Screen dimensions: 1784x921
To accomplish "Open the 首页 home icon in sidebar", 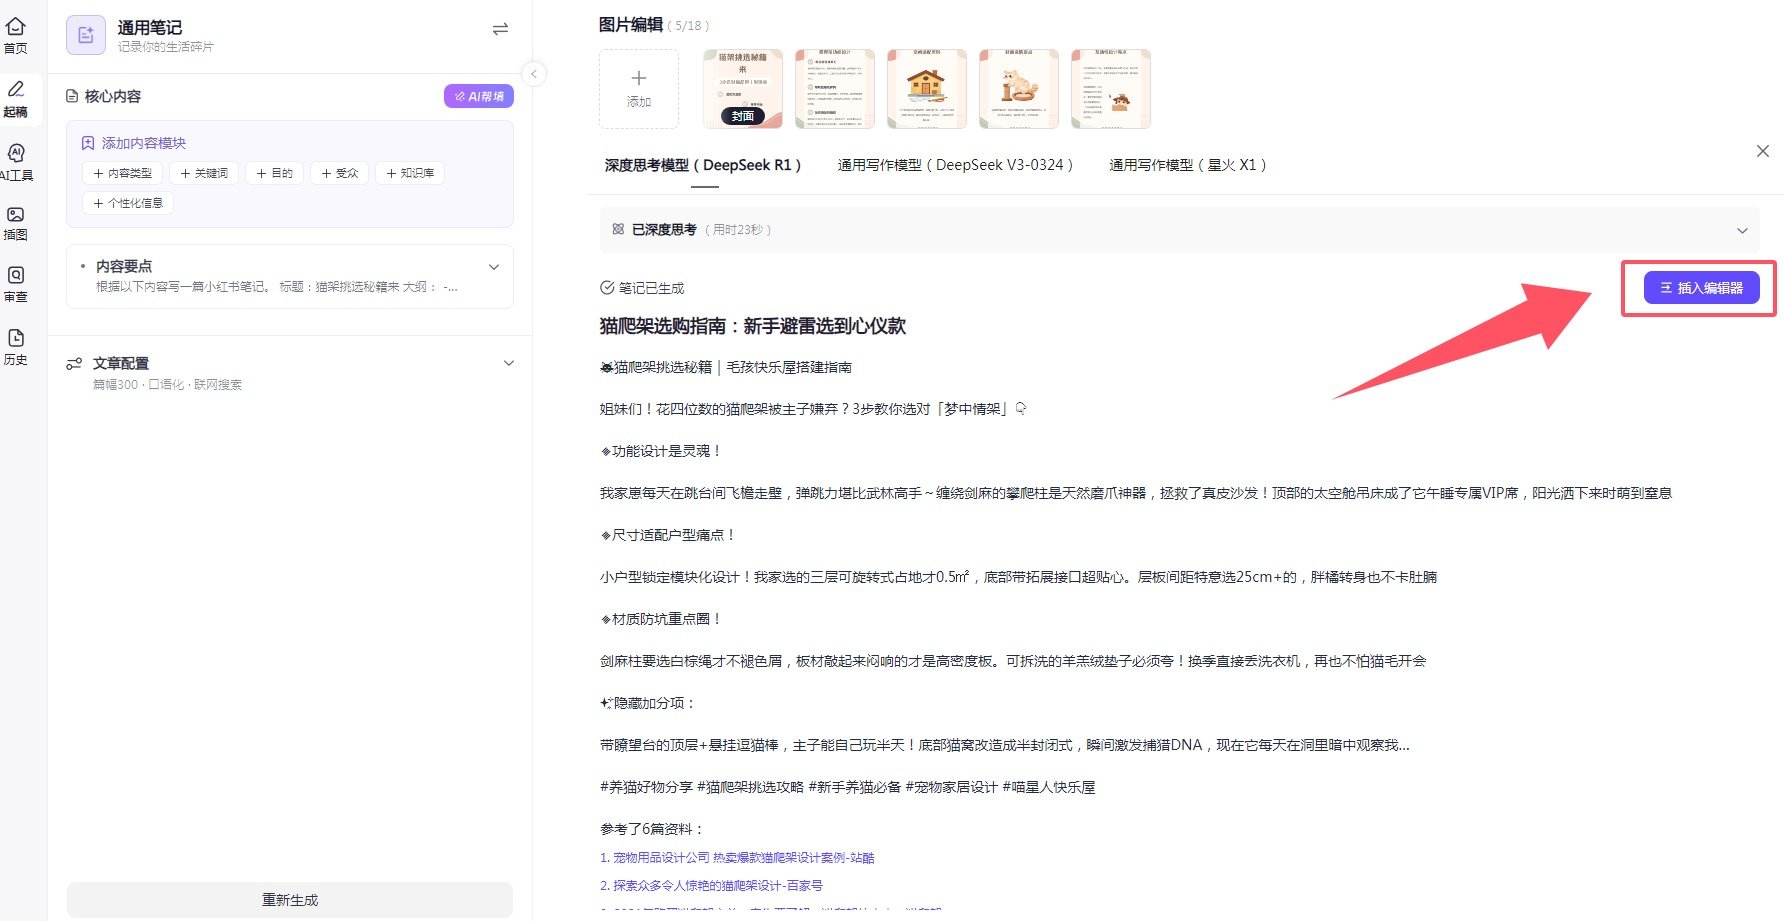I will (x=16, y=35).
